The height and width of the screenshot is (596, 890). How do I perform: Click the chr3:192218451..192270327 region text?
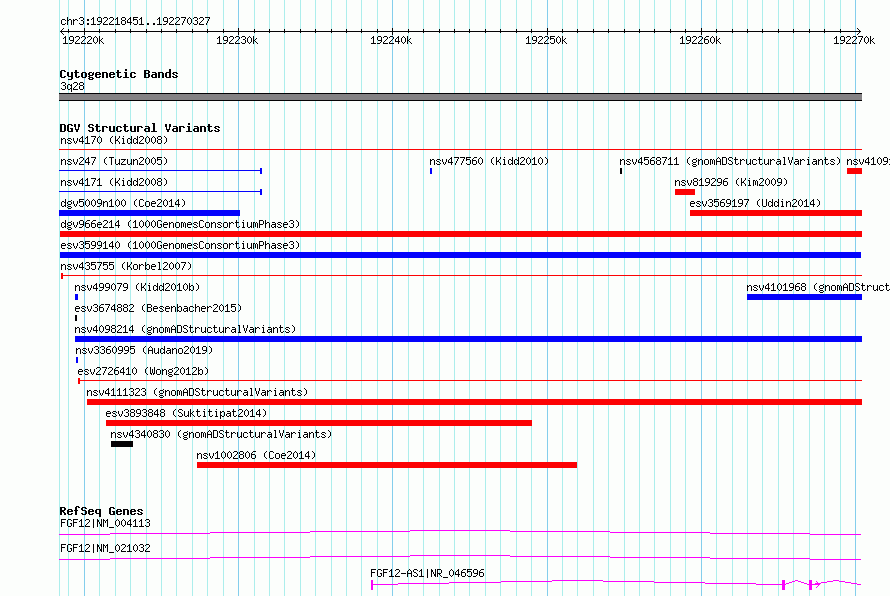point(135,22)
